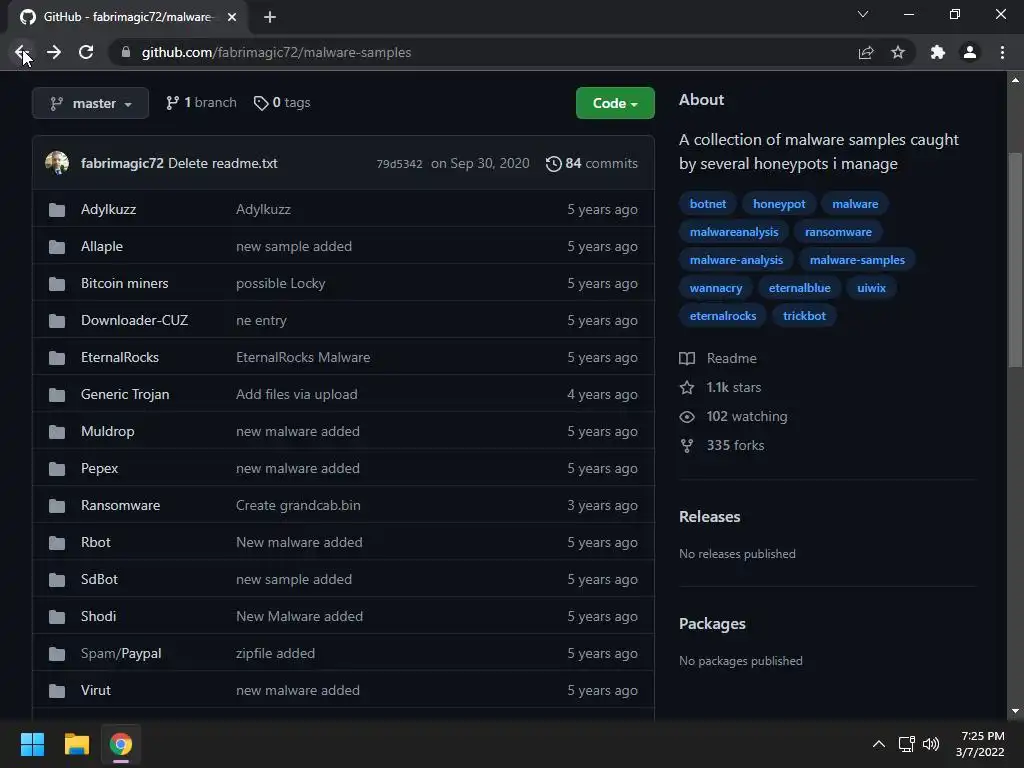Screen dimensions: 1024x768
Task: Open a new browser tab
Action: tap(270, 17)
